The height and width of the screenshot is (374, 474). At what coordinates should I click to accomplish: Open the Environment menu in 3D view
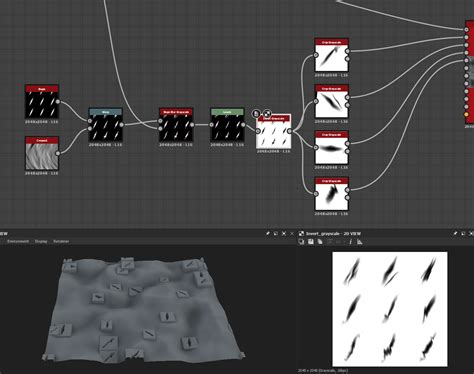click(x=18, y=241)
